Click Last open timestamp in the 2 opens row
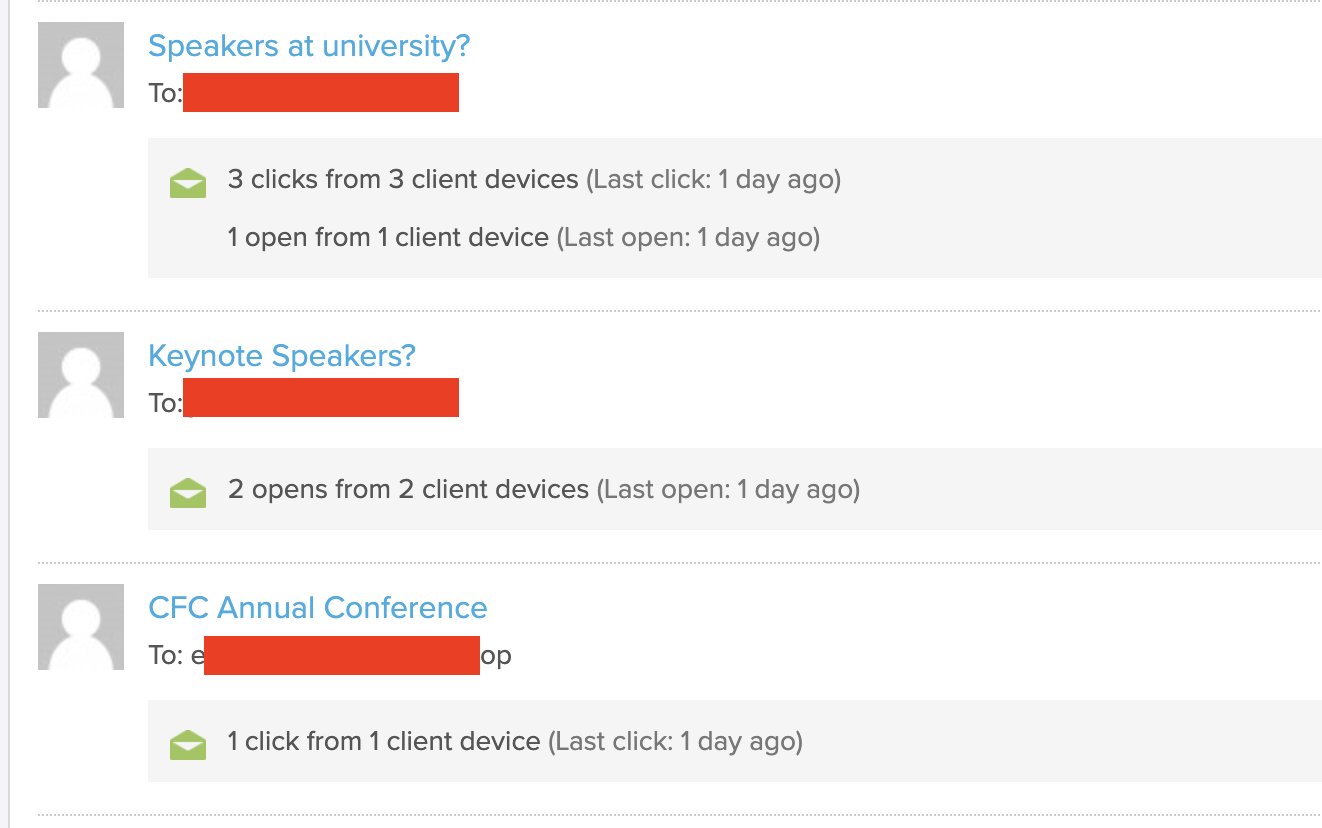1322x828 pixels. click(x=728, y=490)
